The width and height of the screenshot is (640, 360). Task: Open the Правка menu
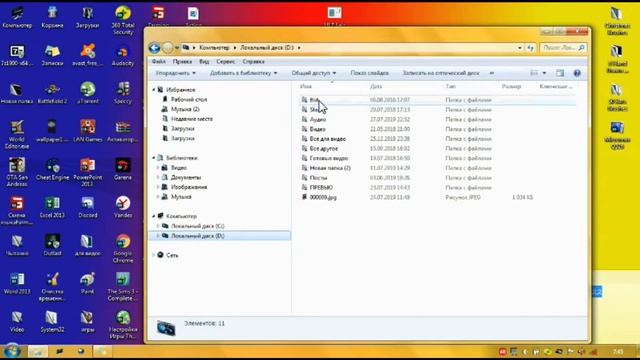[x=182, y=62]
